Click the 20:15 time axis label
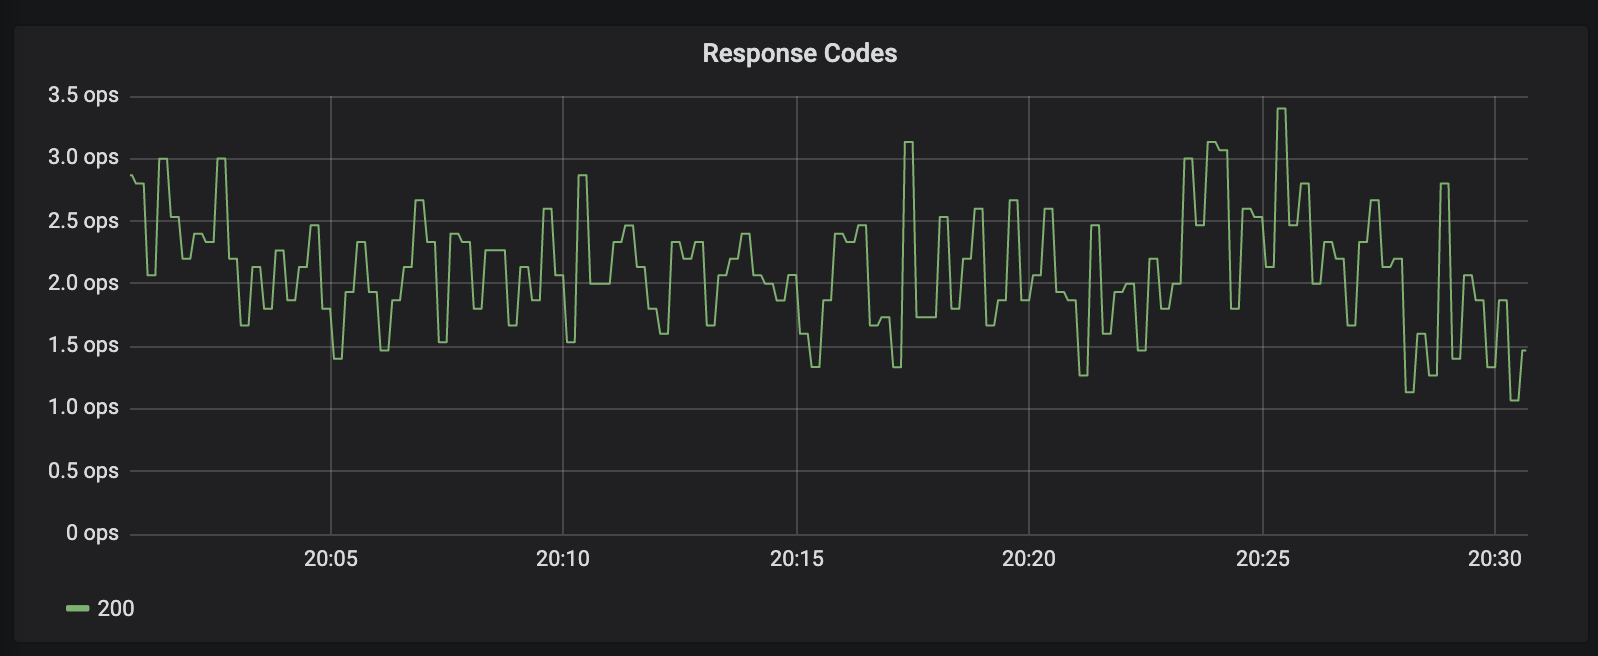 pos(797,559)
